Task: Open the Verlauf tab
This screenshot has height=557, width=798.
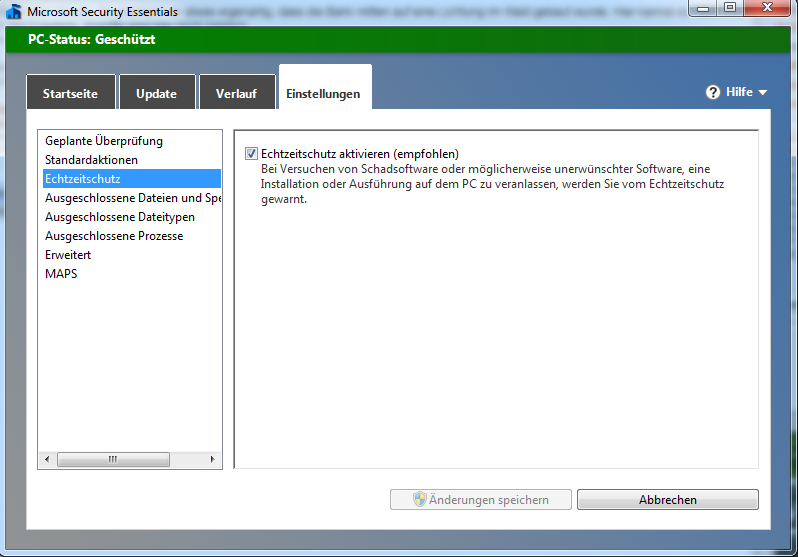Action: click(237, 92)
